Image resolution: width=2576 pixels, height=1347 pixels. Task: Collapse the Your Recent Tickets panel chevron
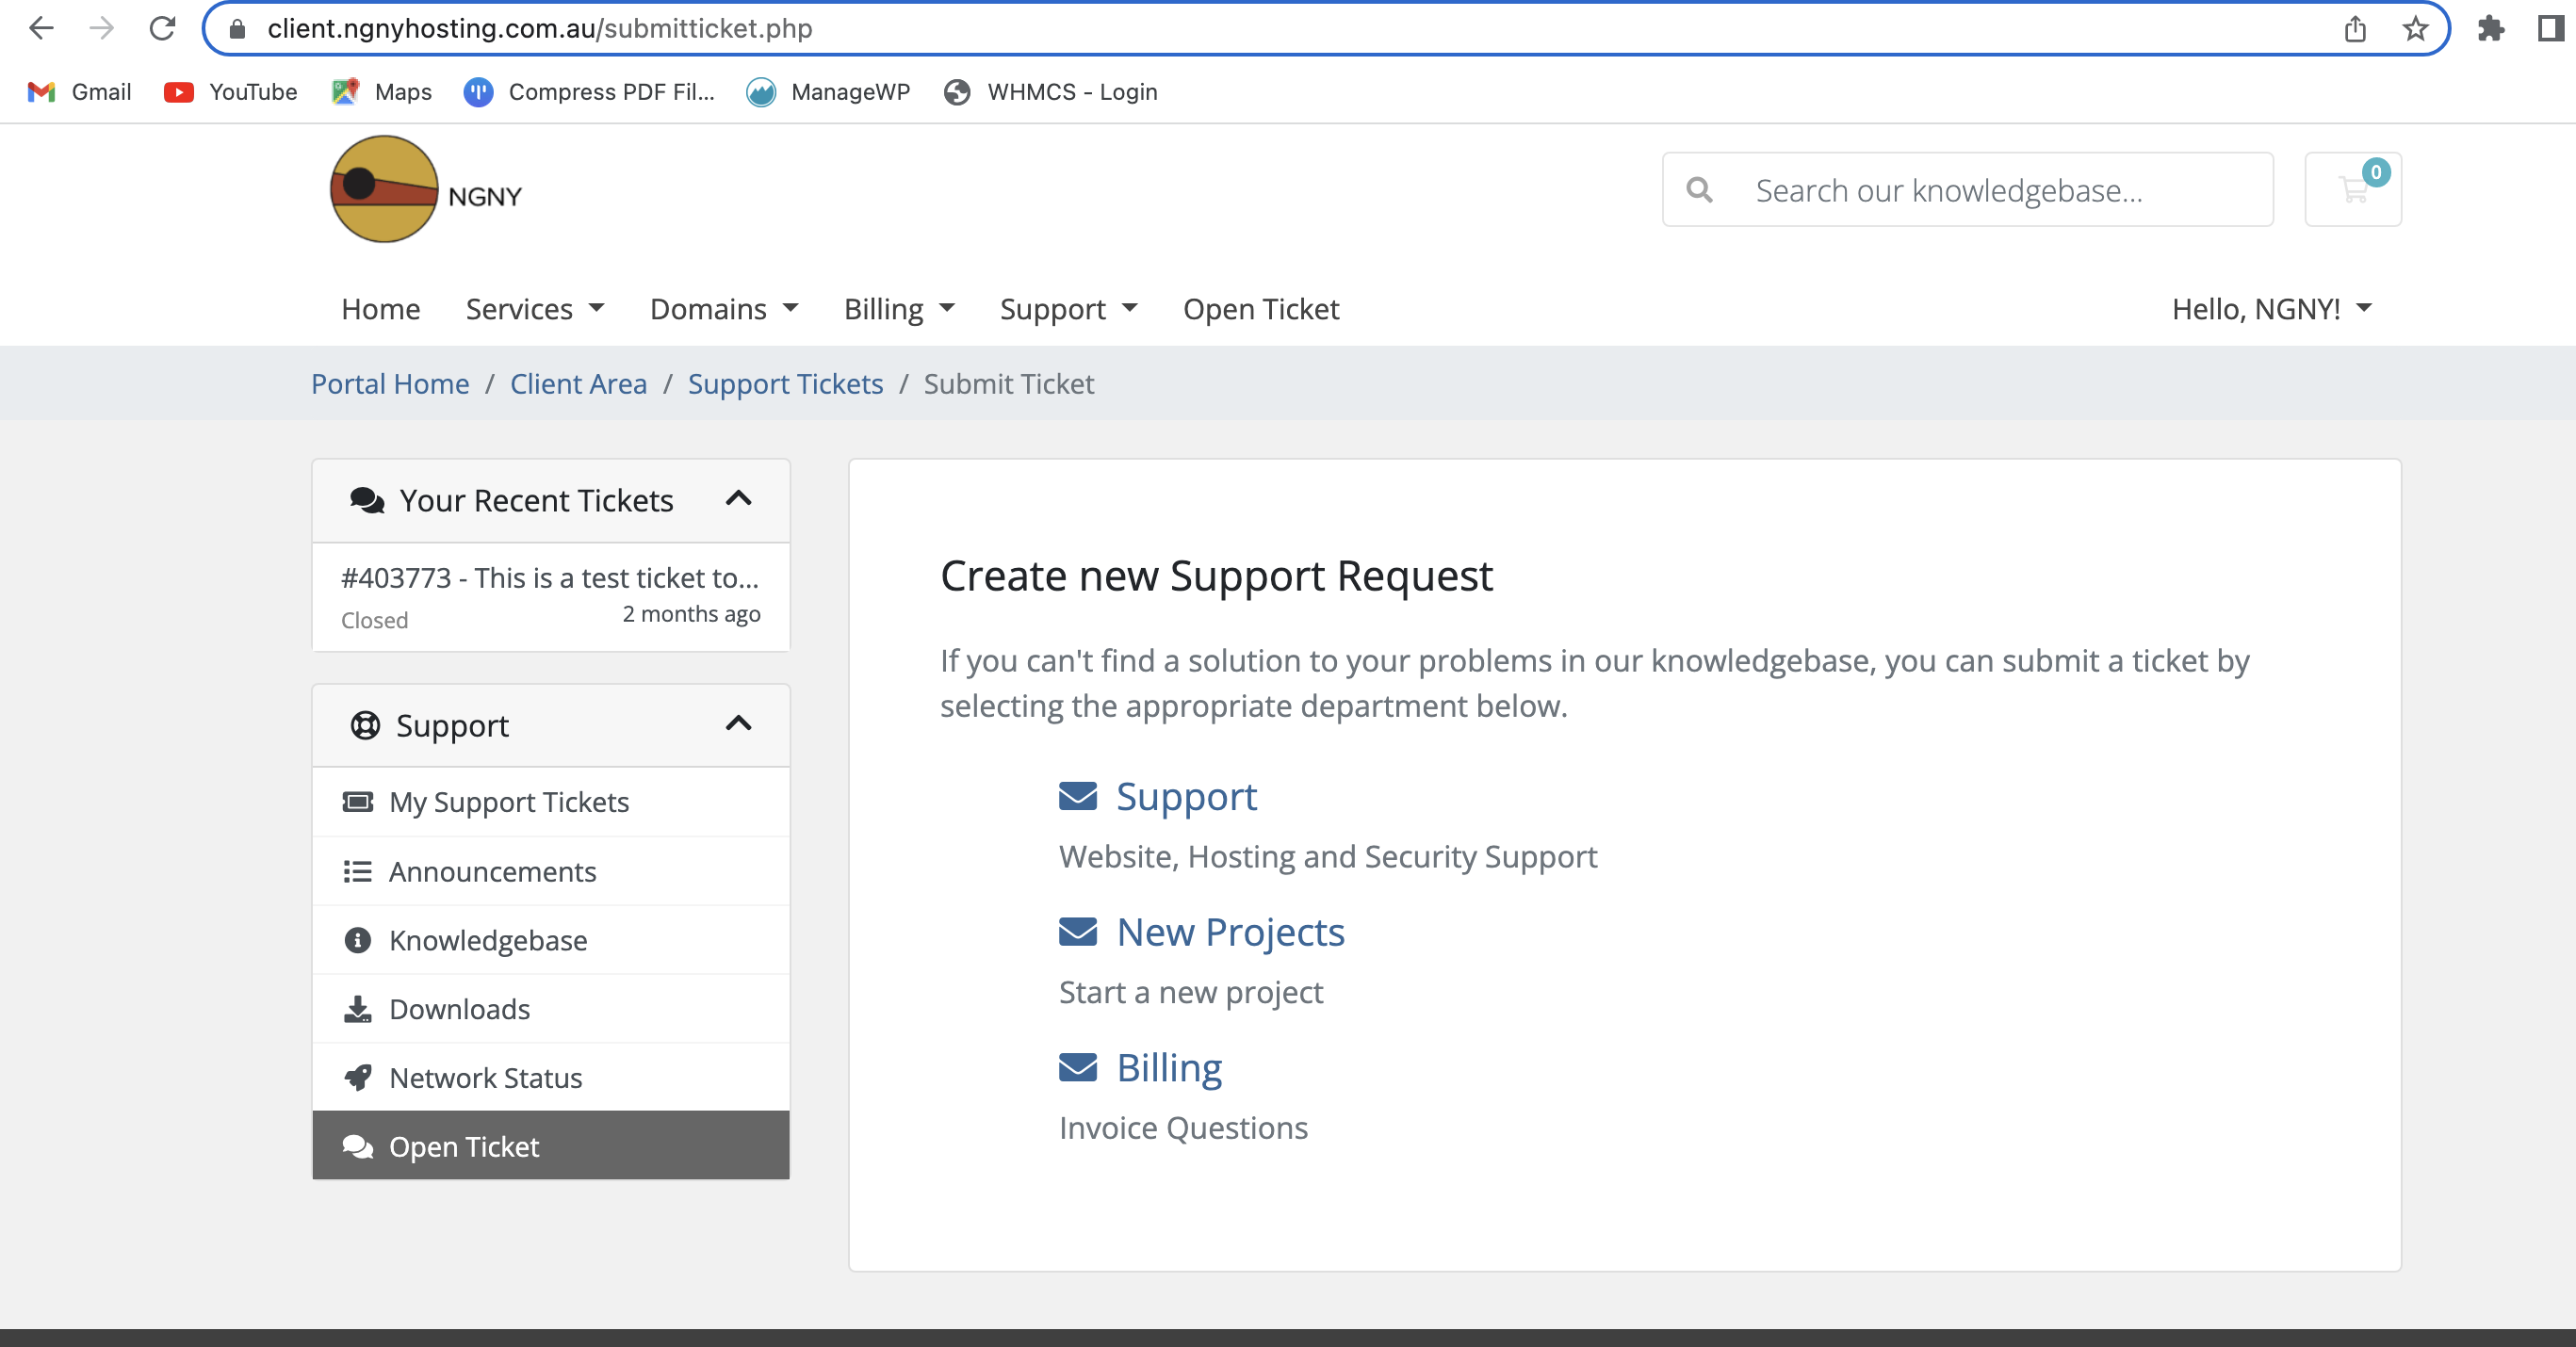pos(738,499)
